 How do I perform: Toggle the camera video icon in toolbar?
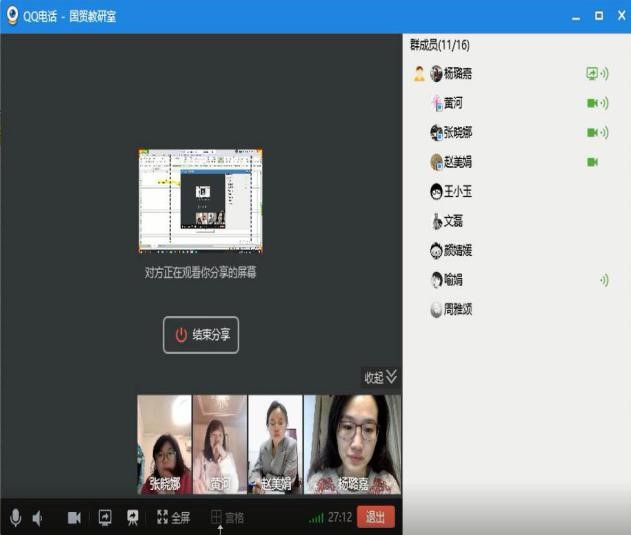74,518
